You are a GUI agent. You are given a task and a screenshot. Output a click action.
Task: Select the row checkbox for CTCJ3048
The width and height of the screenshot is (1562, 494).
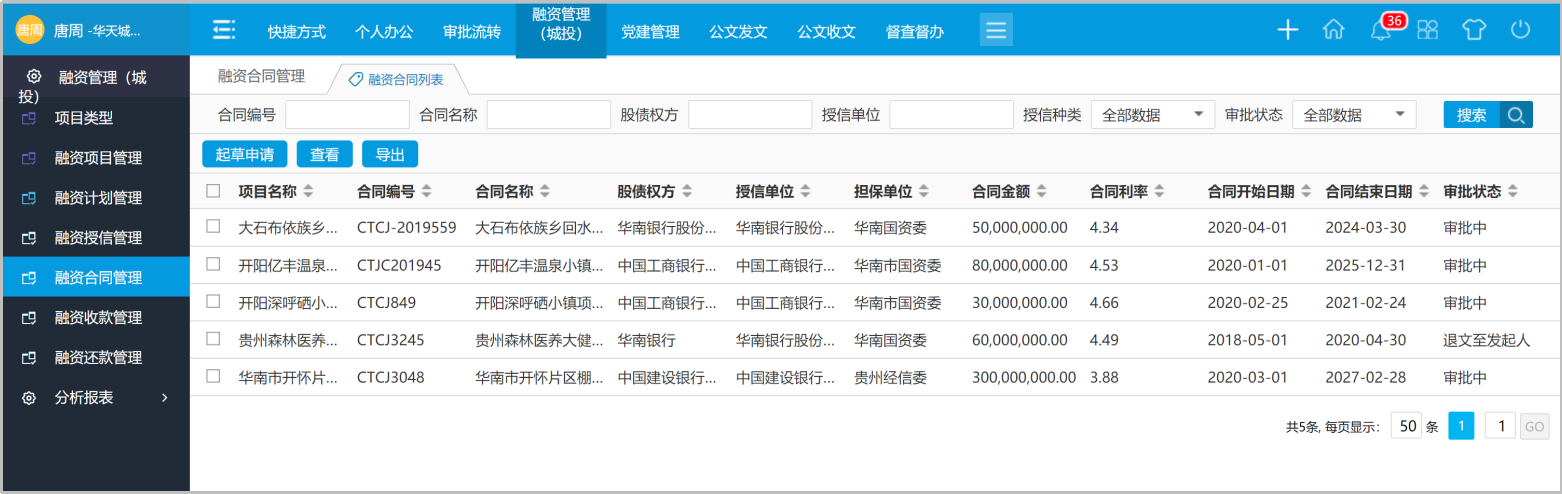(213, 377)
